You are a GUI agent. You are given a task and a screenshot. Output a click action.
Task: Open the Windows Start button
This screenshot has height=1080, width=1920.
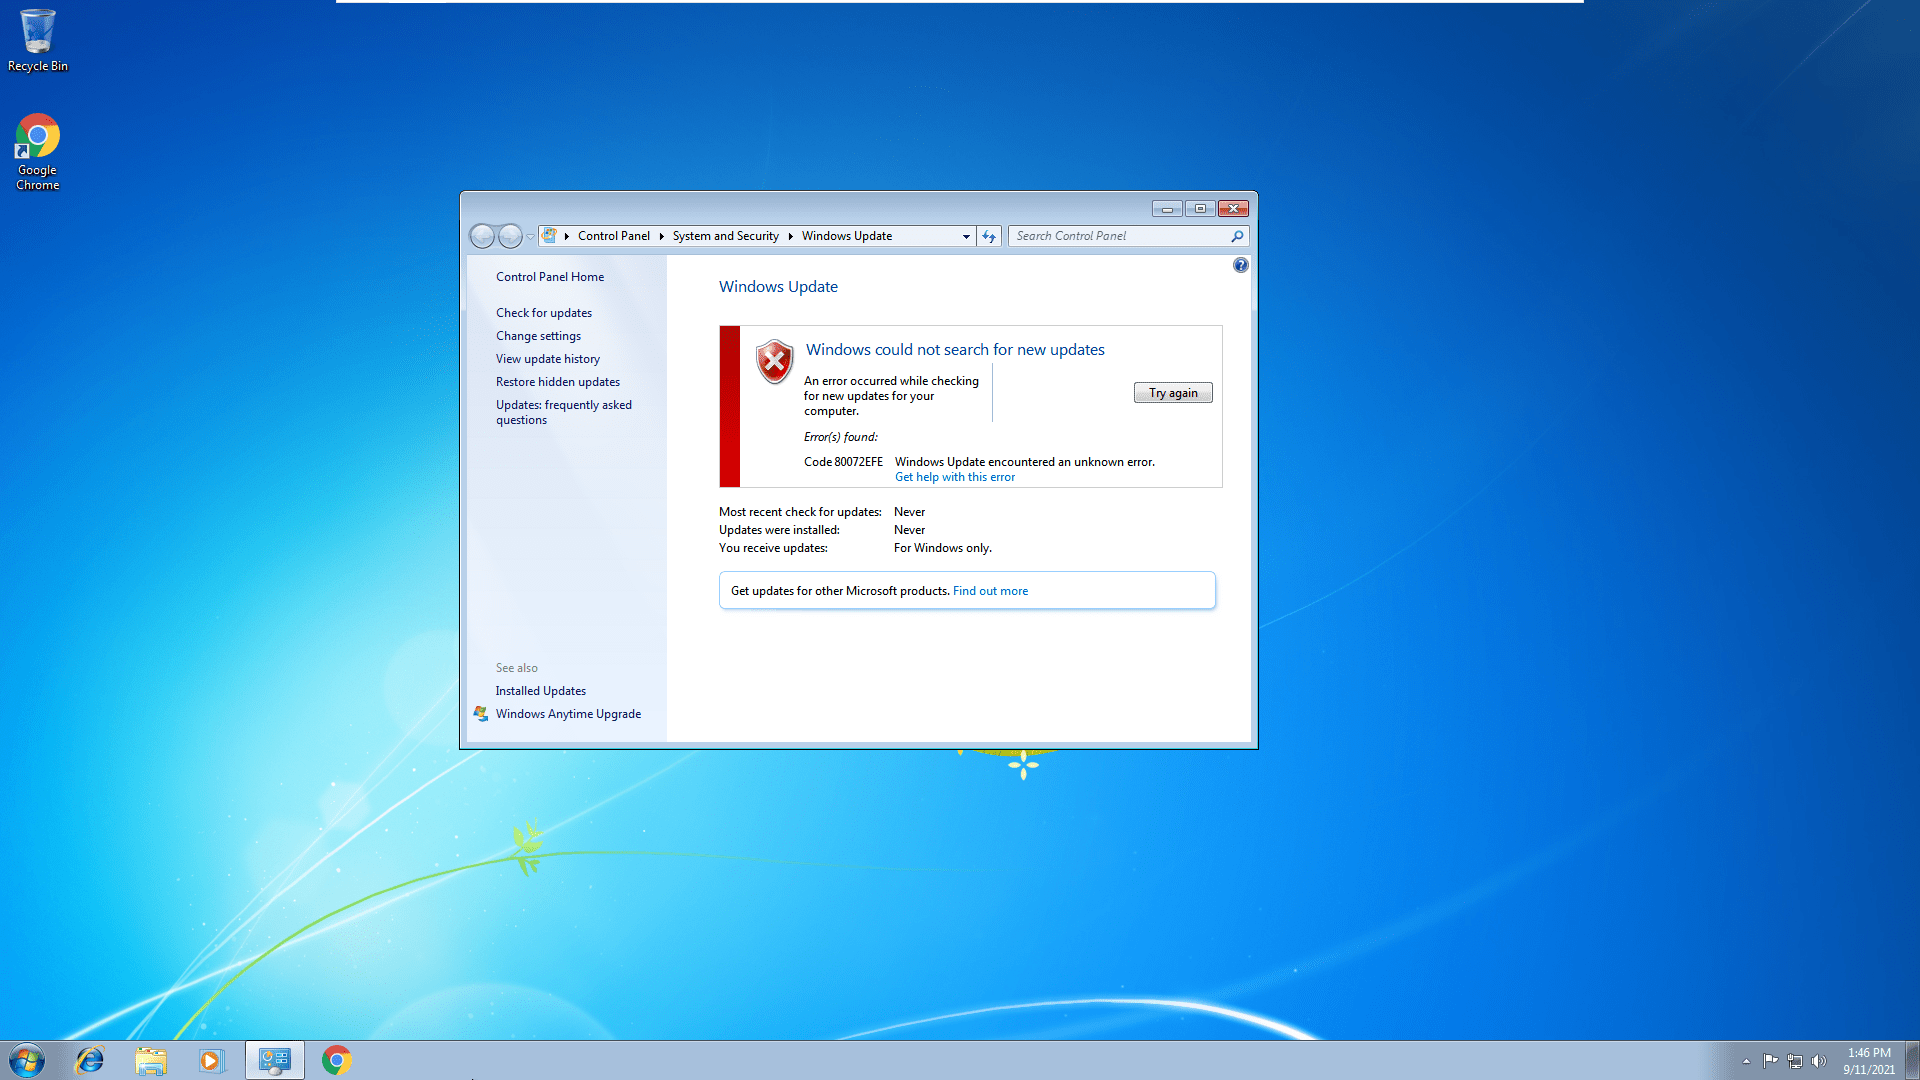(x=27, y=1060)
